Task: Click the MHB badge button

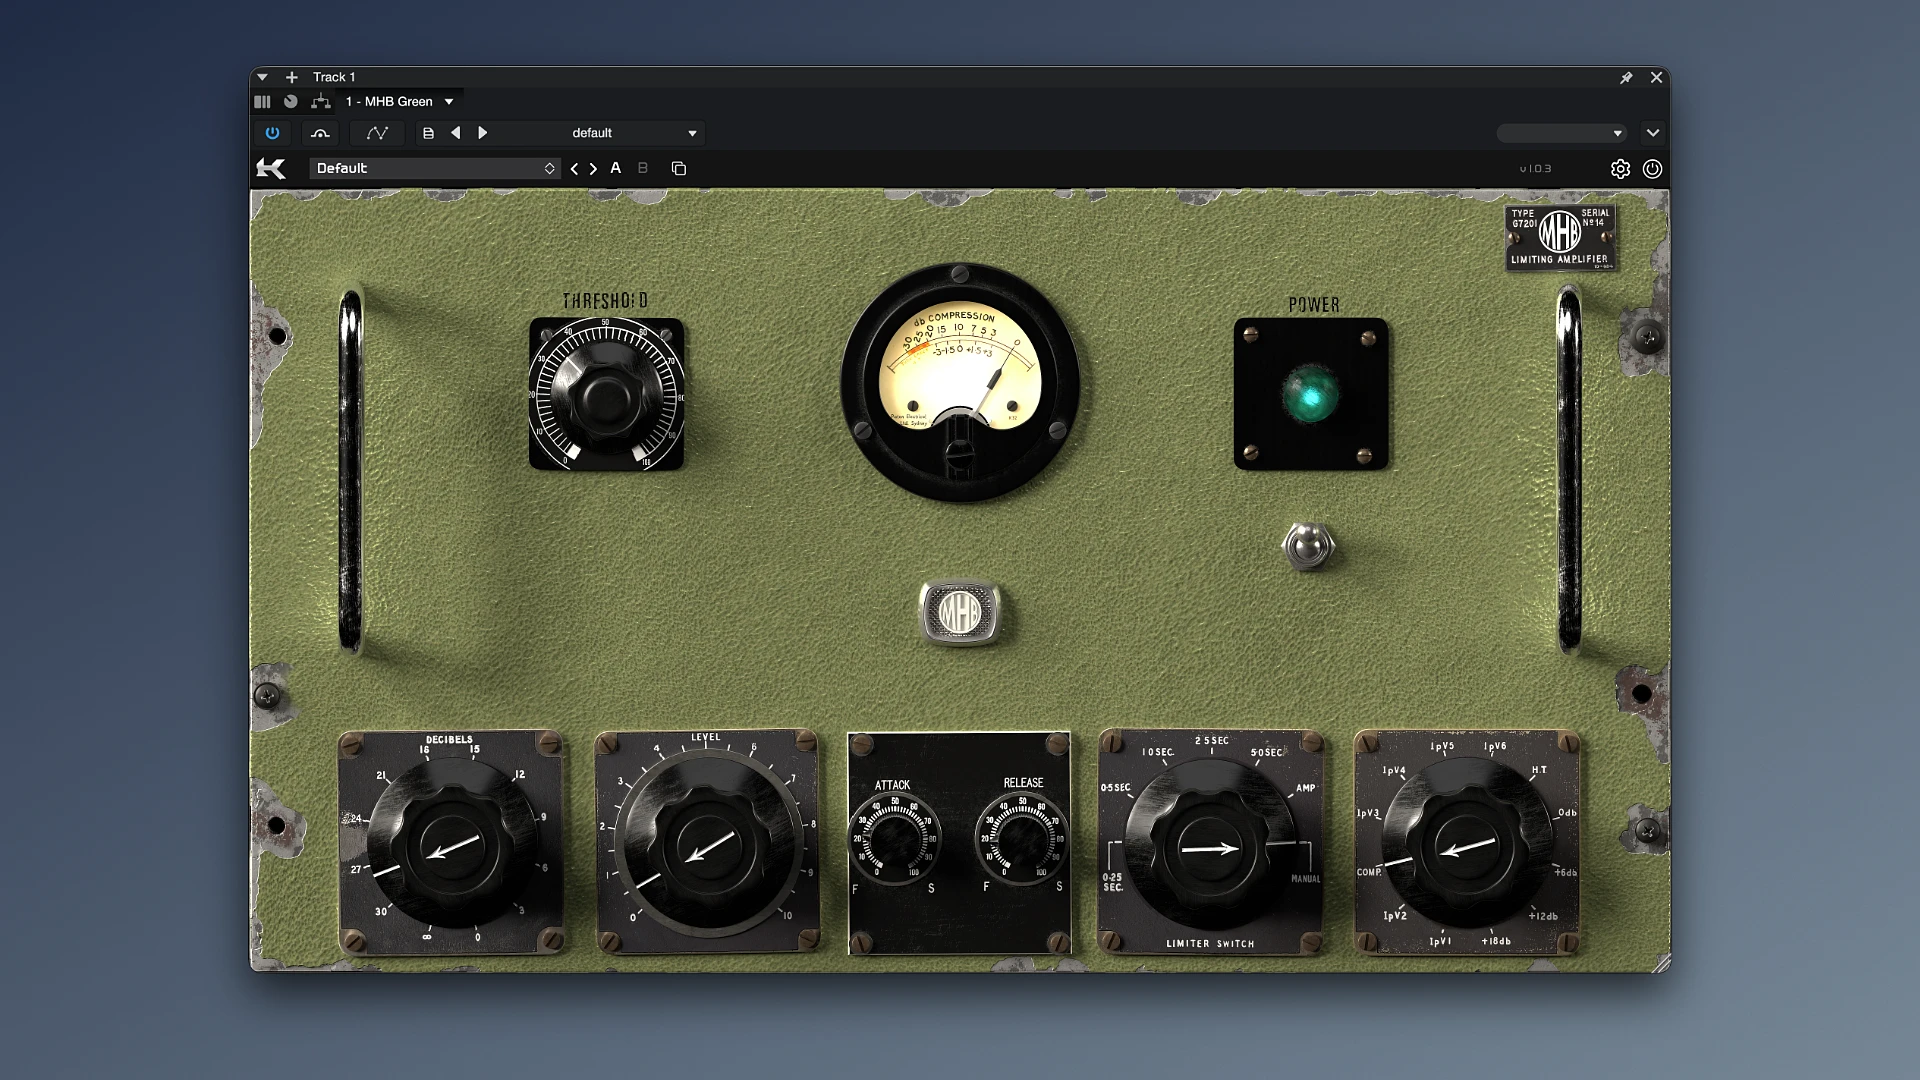Action: pos(959,613)
